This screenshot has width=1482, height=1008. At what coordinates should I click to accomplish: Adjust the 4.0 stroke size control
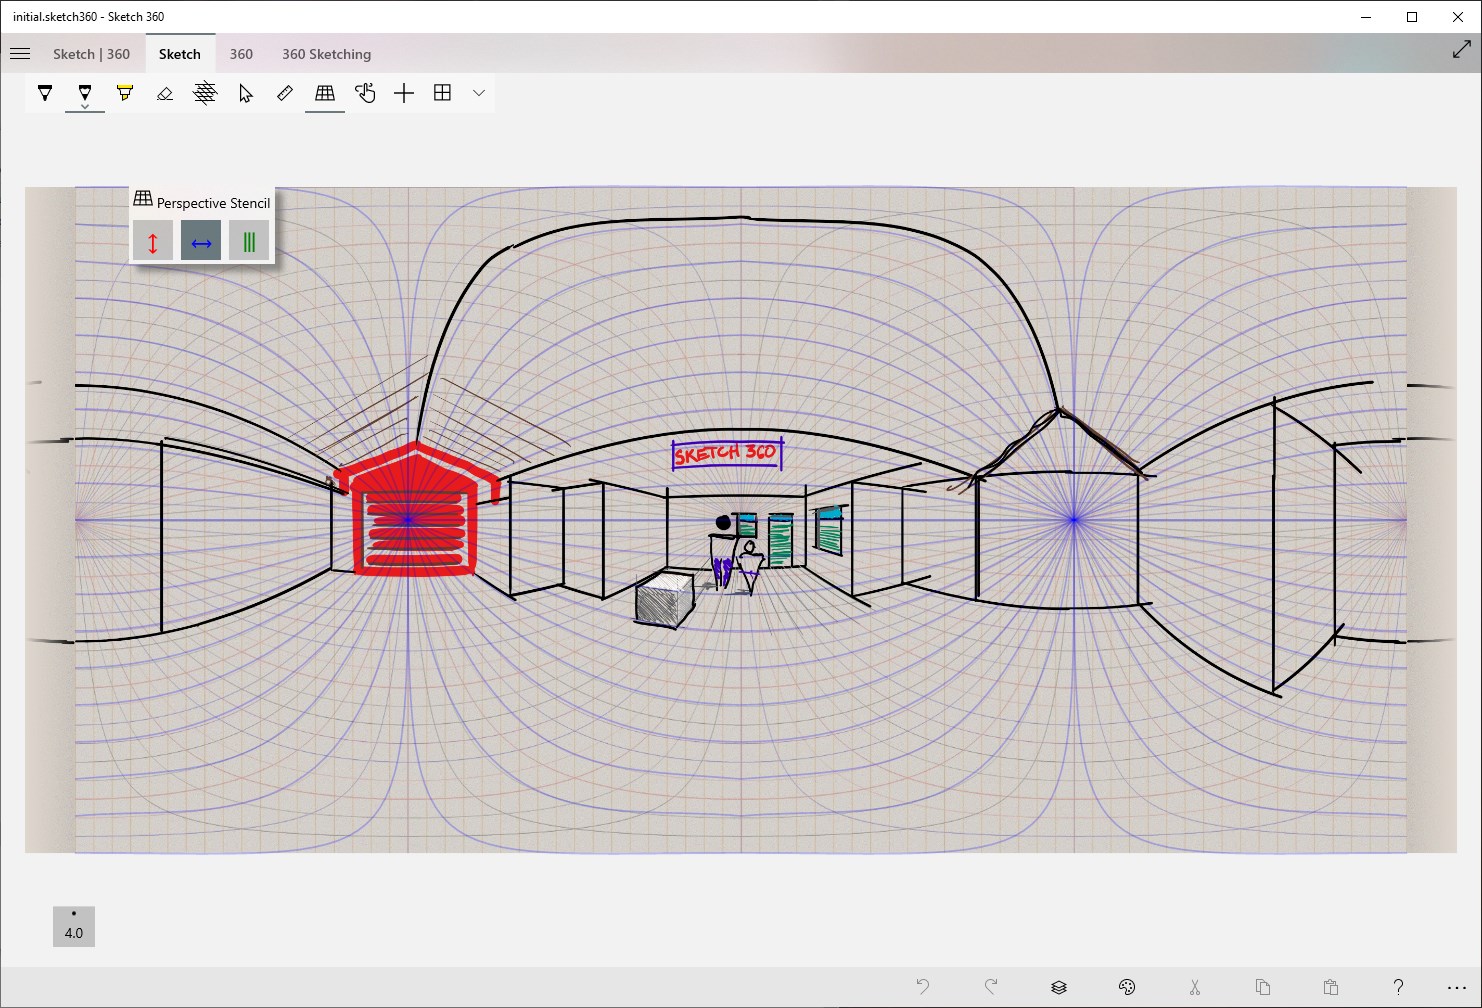73,926
